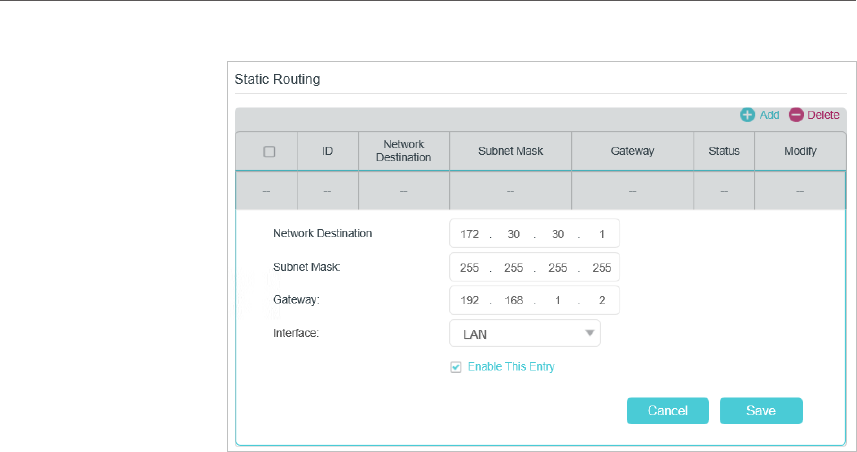Image resolution: width=857 pixels, height=452 pixels.
Task: Click Subnet Mask first octet field
Action: point(470,268)
